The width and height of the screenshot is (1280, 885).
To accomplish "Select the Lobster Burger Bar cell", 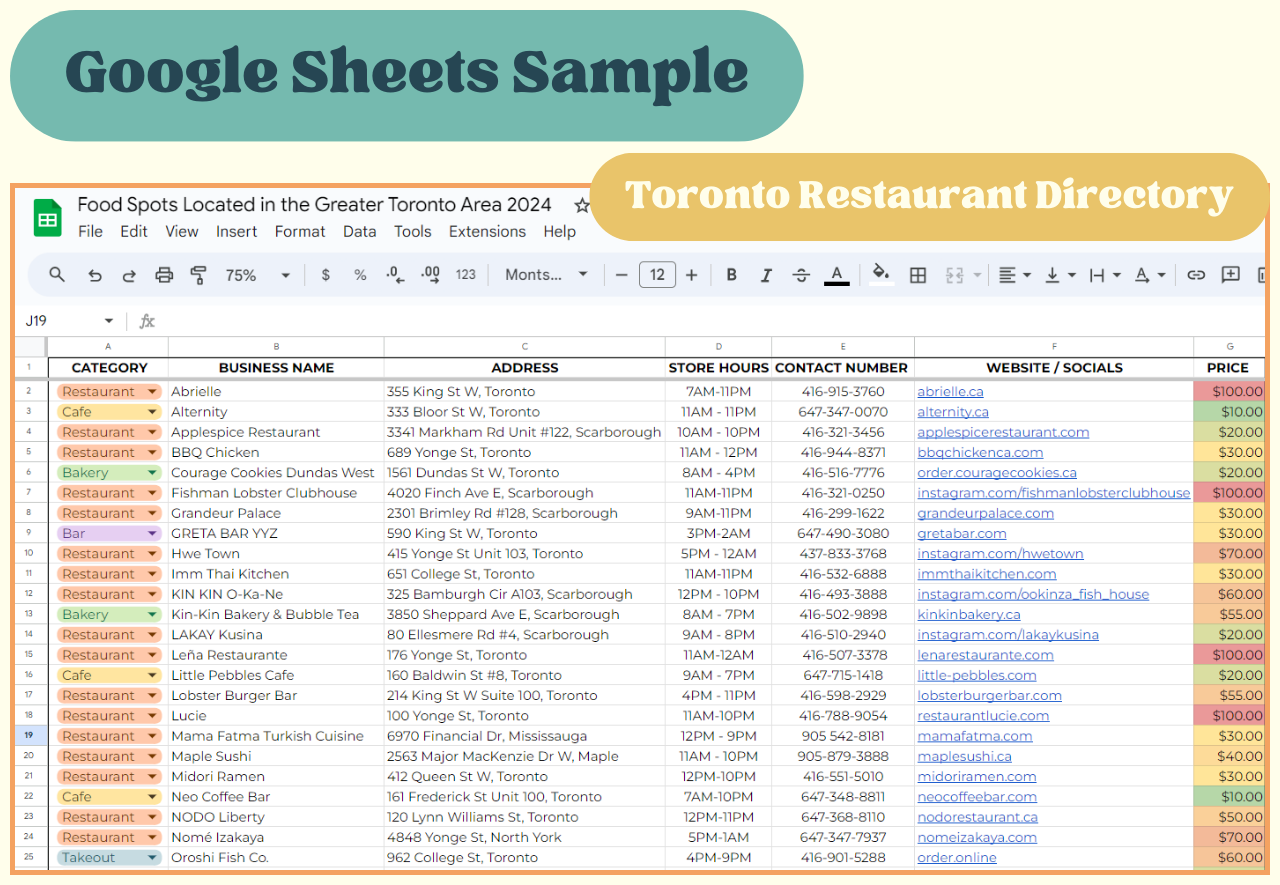I will (276, 696).
